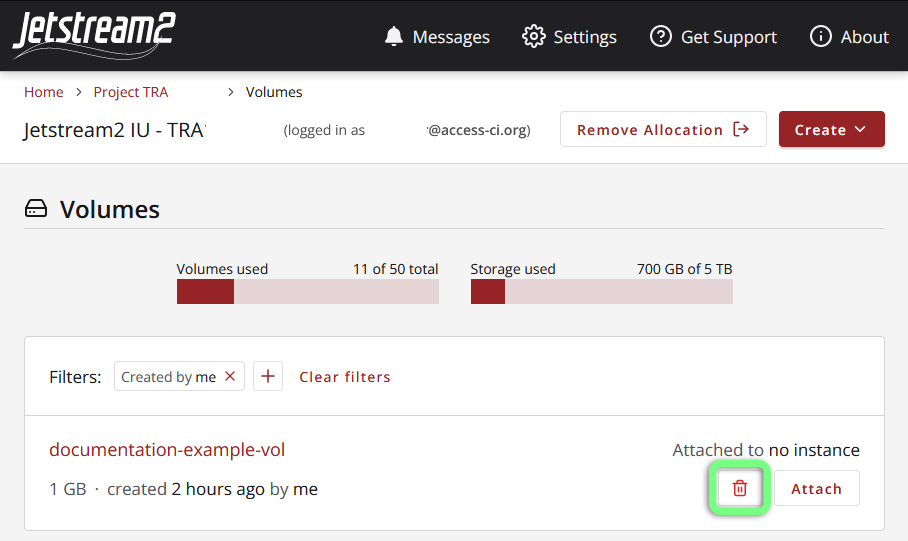Image resolution: width=908 pixels, height=541 pixels.
Task: Open the Get Support menu item
Action: 713,36
